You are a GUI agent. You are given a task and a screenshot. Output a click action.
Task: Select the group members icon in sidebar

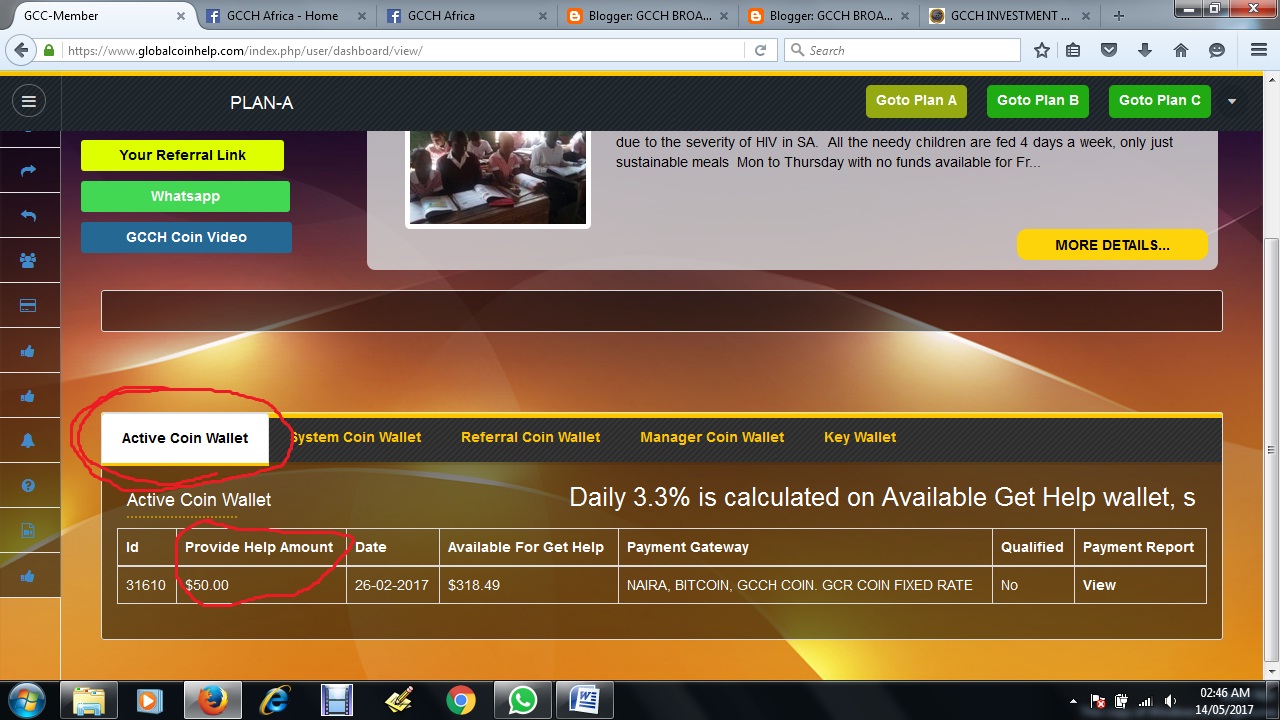point(29,260)
